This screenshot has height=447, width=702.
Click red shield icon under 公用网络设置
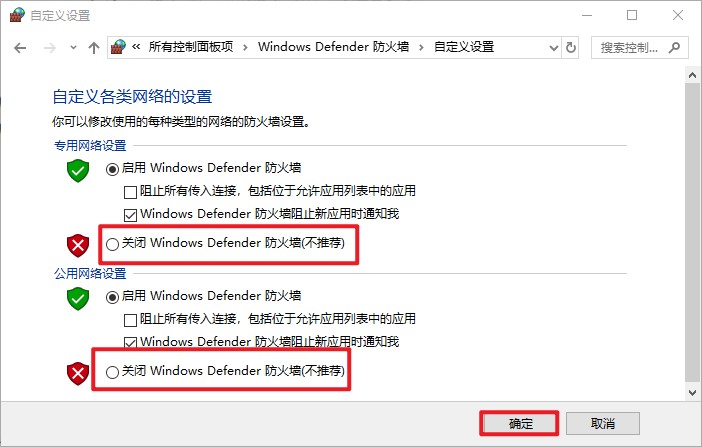[78, 374]
